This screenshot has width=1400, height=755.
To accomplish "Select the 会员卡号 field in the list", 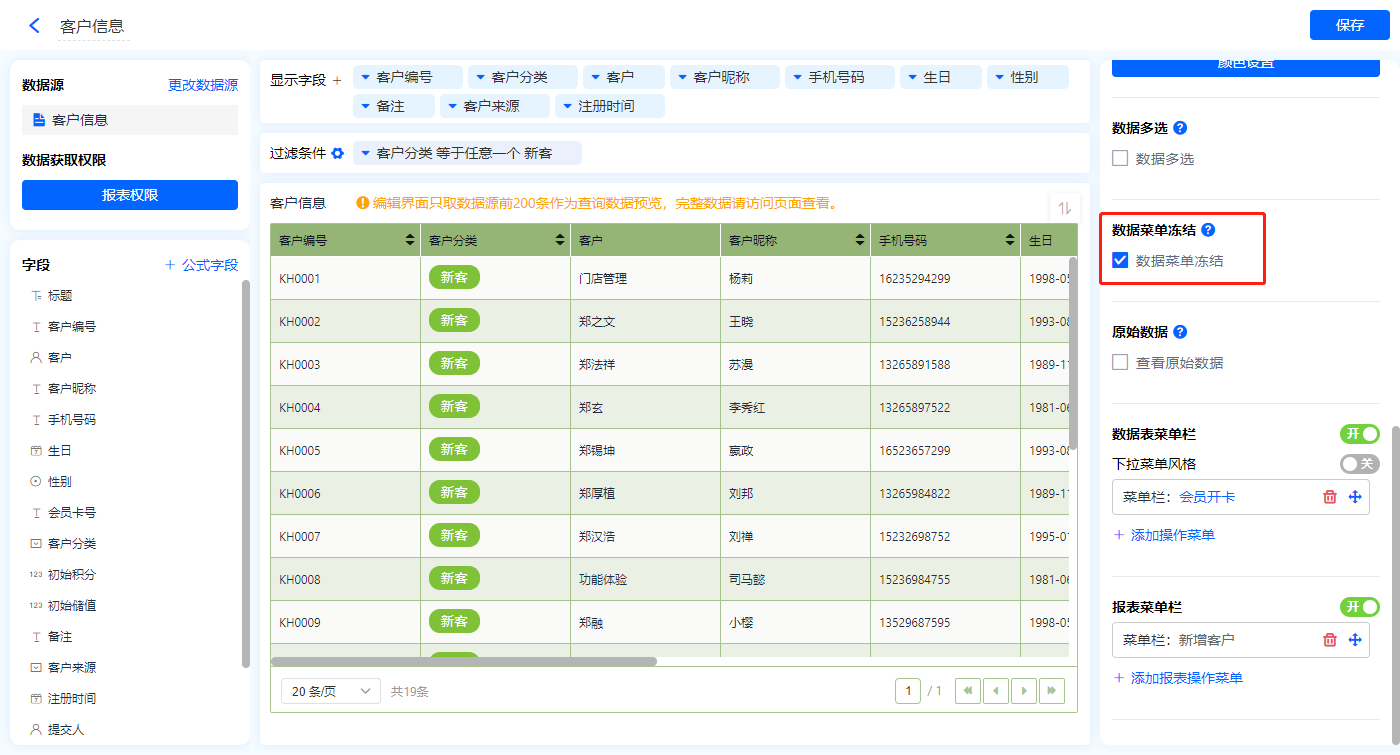I will click(x=72, y=513).
